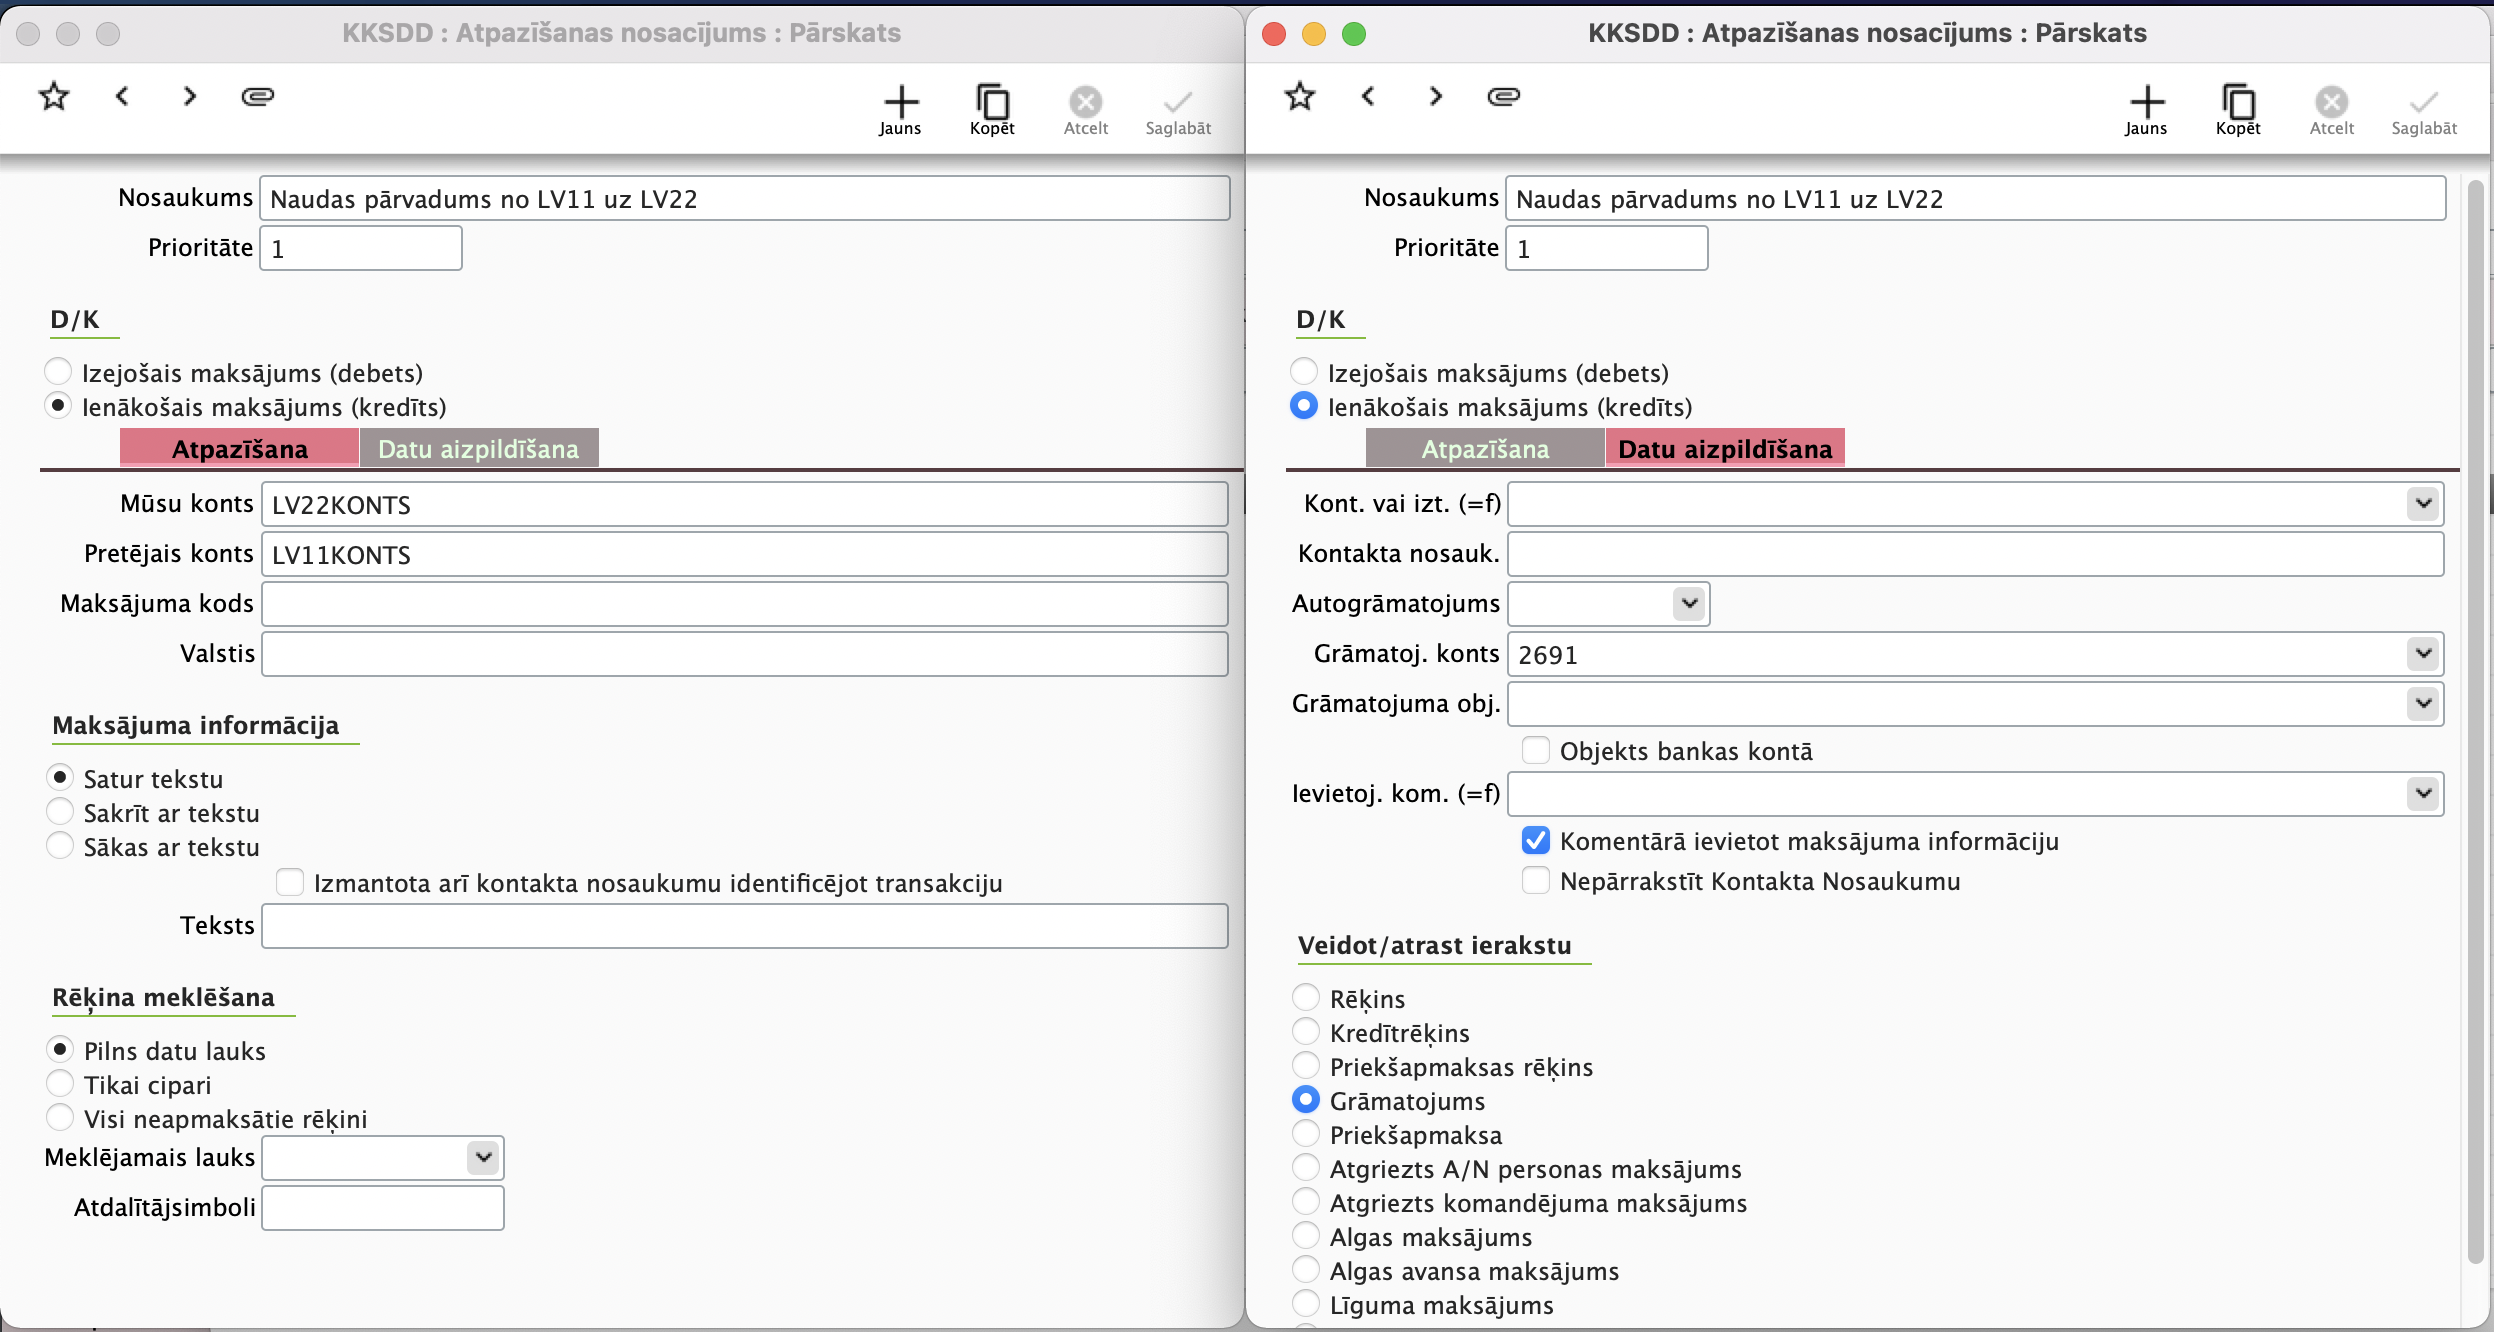Click Kopēt copy icon in left window
Image resolution: width=2494 pixels, height=1332 pixels.
[992, 101]
